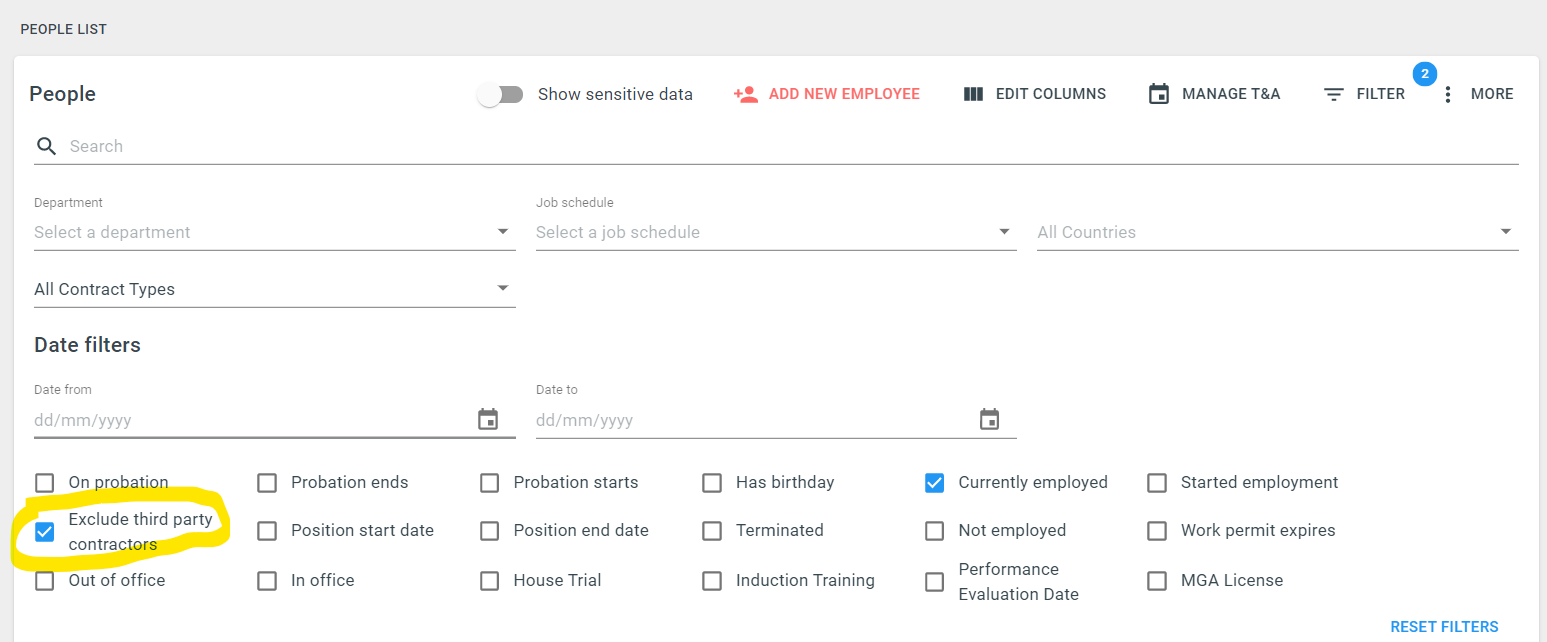This screenshot has width=1547, height=642.
Task: Click EDIT COLUMNS button label
Action: tap(1051, 94)
